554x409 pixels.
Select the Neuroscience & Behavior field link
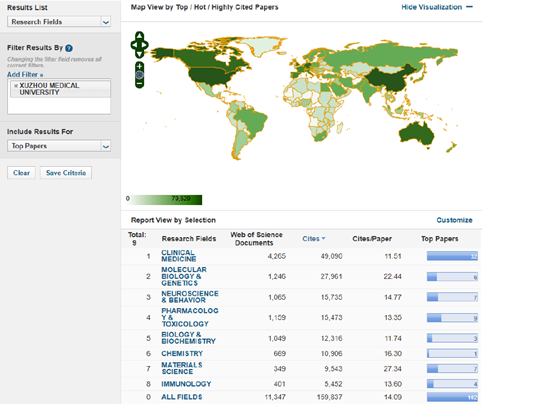(190, 297)
